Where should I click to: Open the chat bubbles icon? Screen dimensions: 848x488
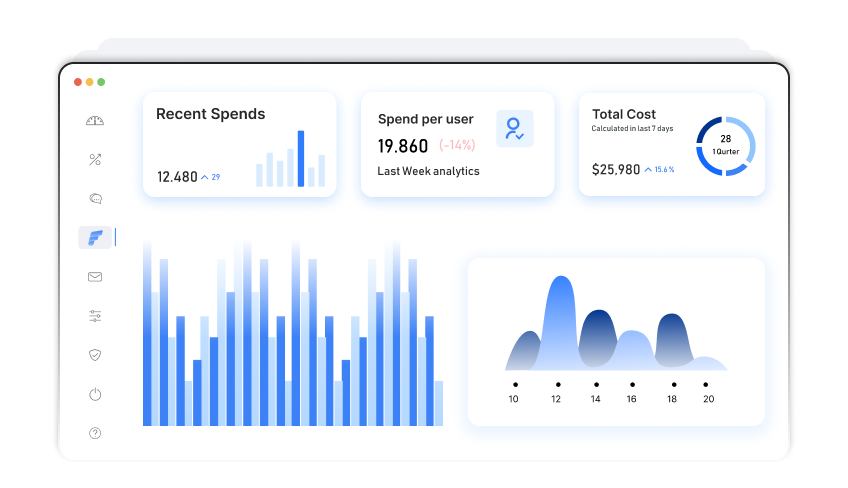point(95,199)
